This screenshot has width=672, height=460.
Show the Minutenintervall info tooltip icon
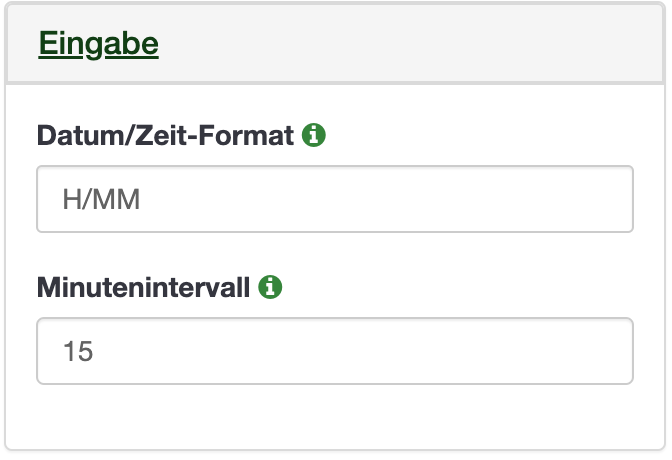coord(270,287)
